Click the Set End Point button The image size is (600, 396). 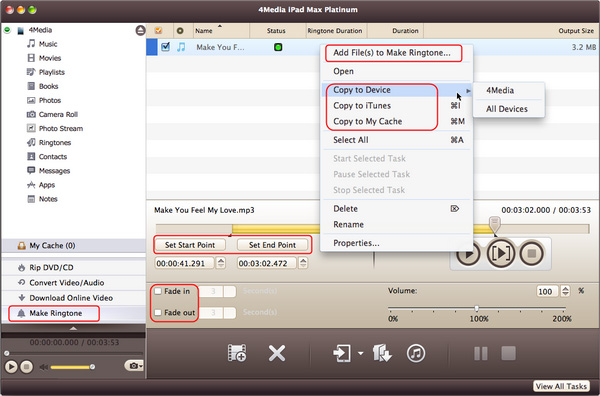click(272, 245)
